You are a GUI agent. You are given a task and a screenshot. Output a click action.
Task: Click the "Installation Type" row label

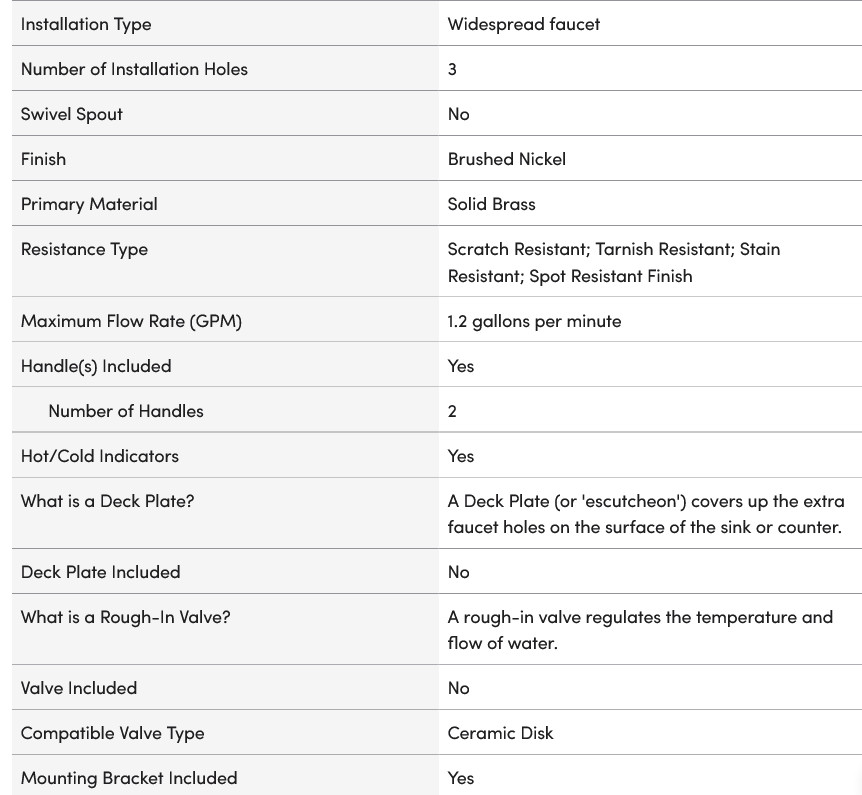click(86, 24)
